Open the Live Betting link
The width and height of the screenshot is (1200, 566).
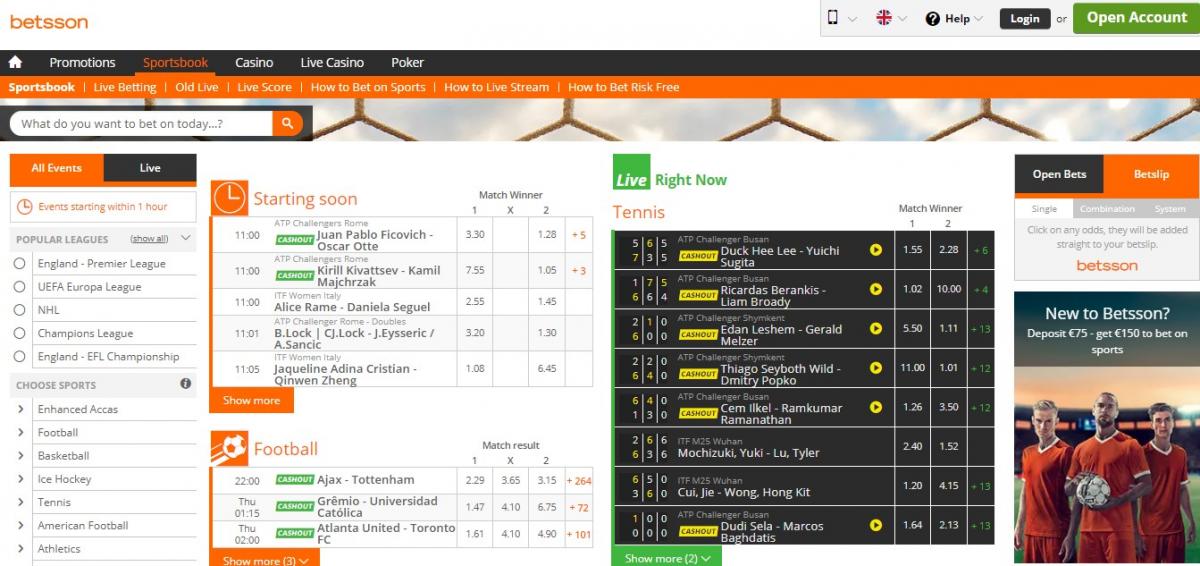click(x=125, y=87)
